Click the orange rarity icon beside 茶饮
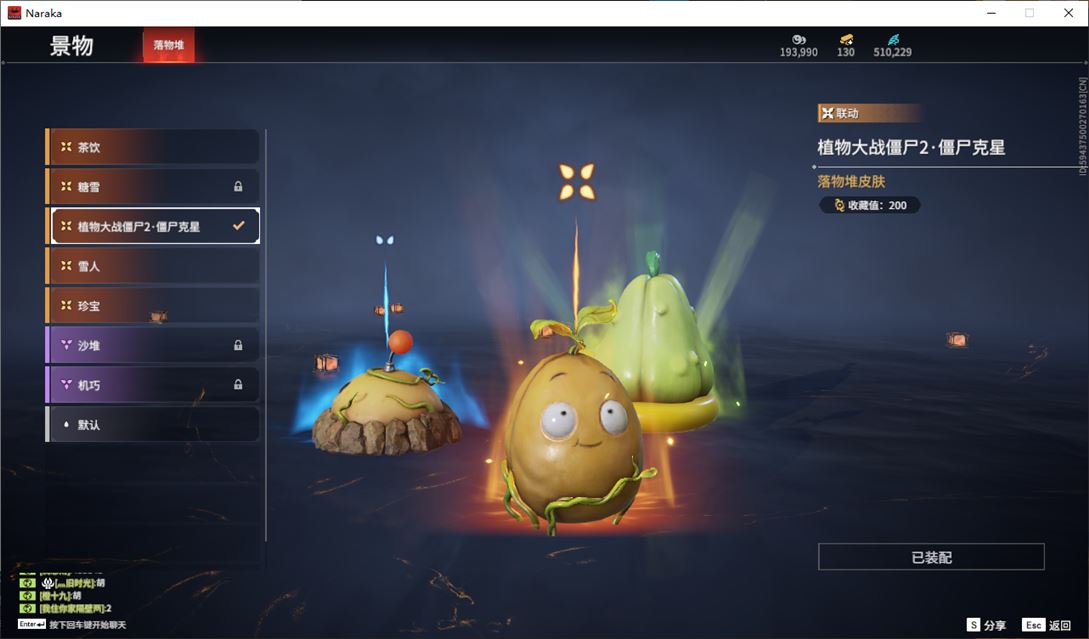Image resolution: width=1089 pixels, height=639 pixels. tap(66, 147)
